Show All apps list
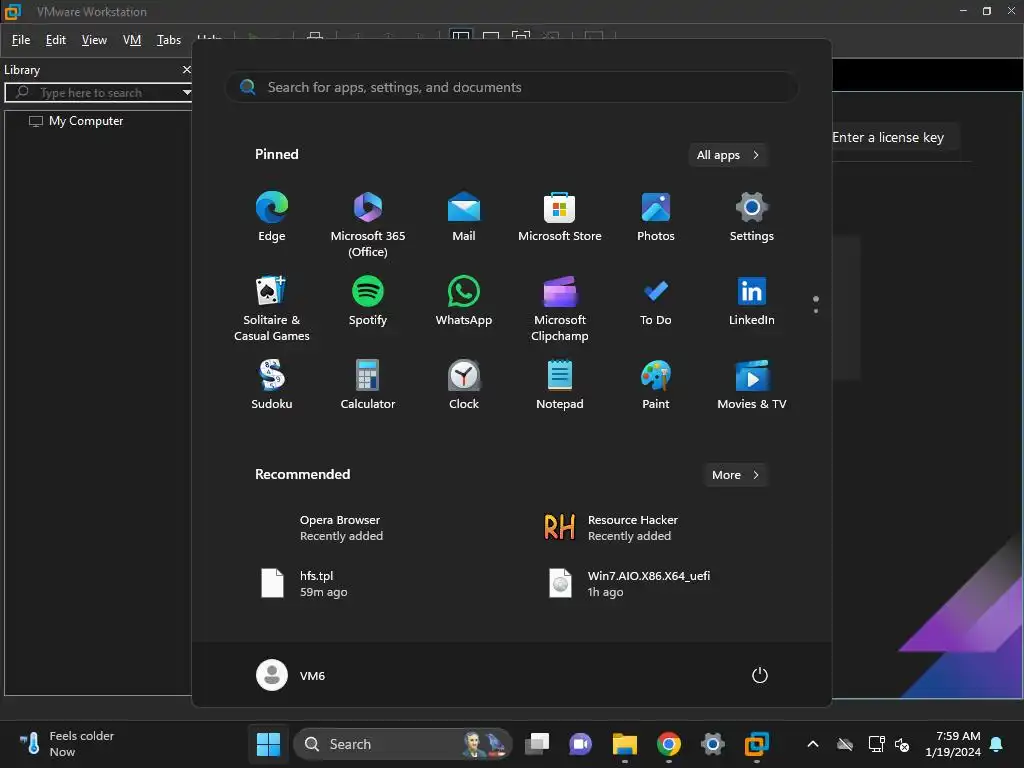The width and height of the screenshot is (1024, 768). [728, 155]
